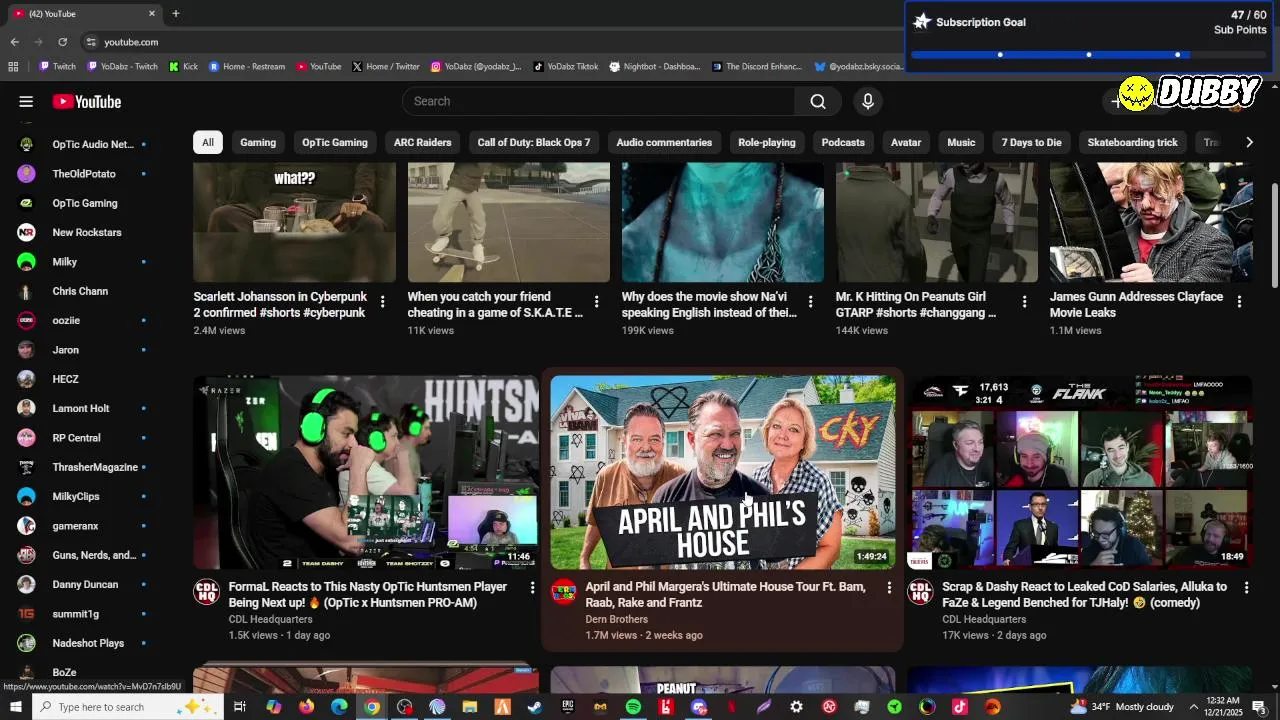Open the Windows Start menu
1280x720 pixels.
[15, 707]
